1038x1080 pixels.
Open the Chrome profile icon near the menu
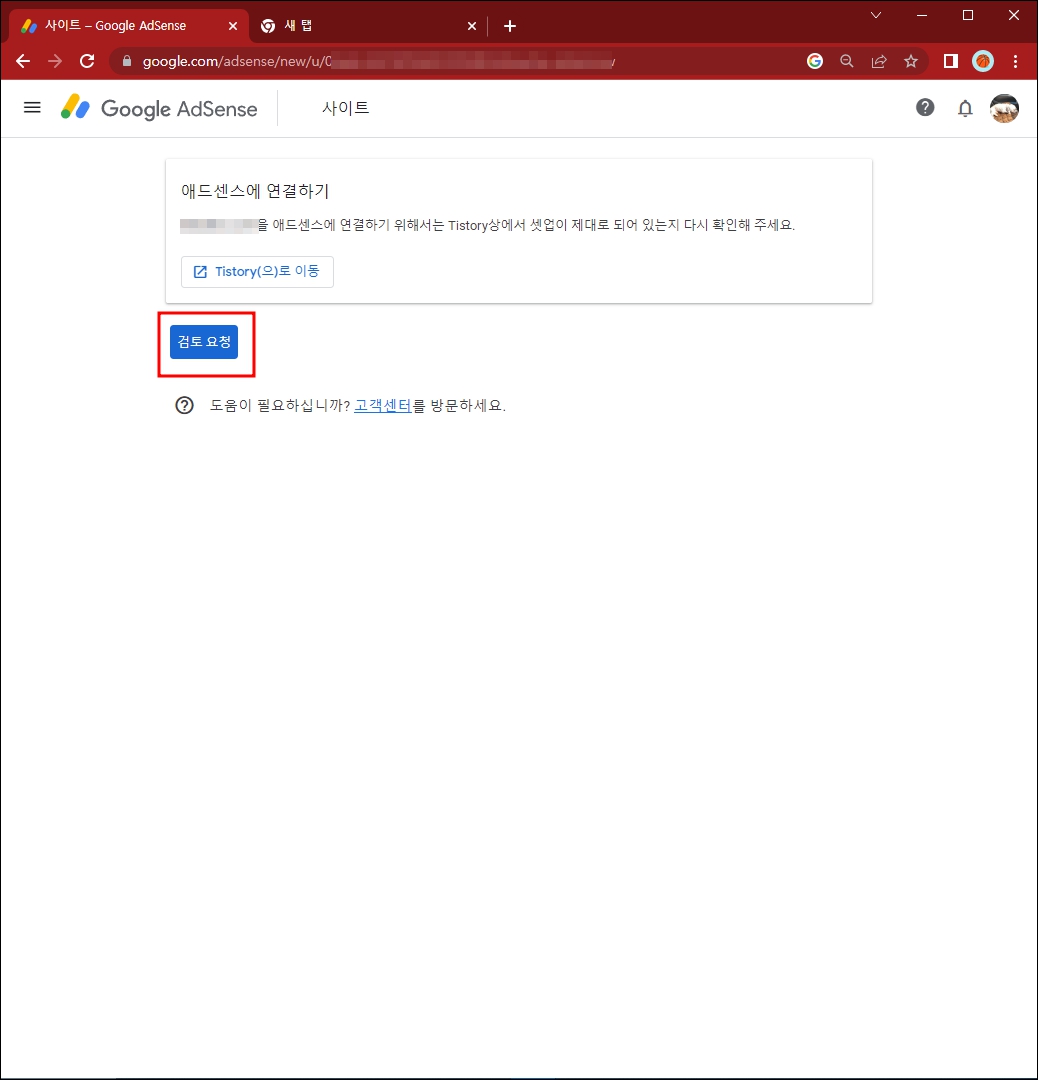[x=983, y=61]
